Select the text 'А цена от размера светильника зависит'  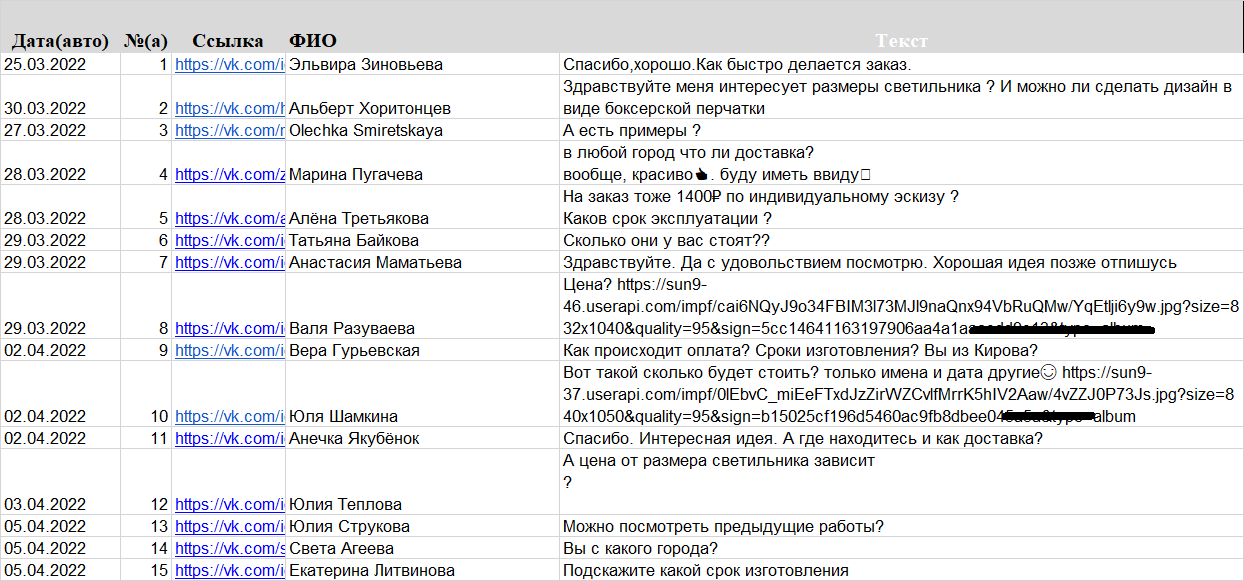pyautogui.click(x=719, y=460)
